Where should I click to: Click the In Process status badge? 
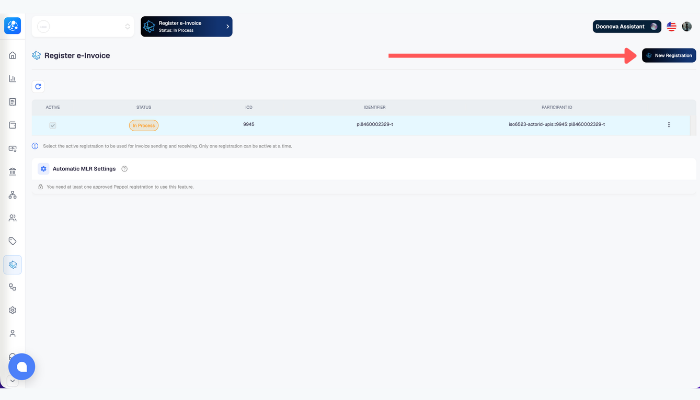144,125
